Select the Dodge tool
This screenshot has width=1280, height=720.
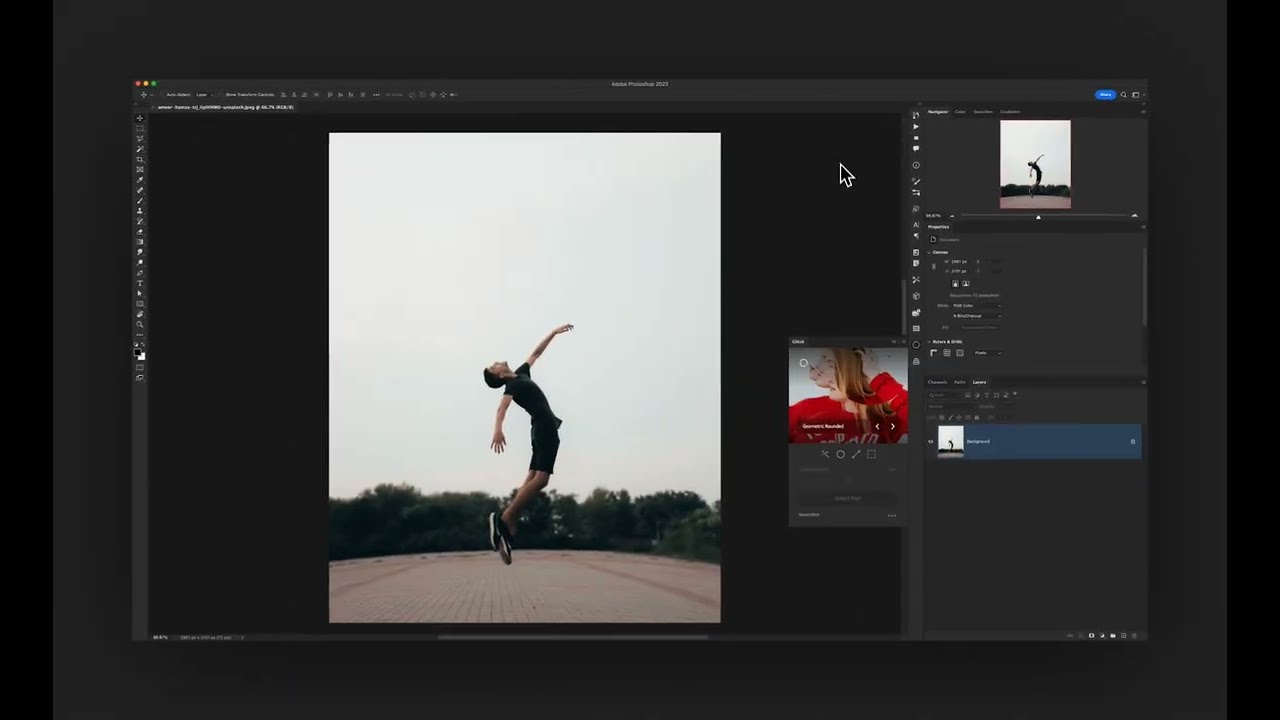(139, 262)
